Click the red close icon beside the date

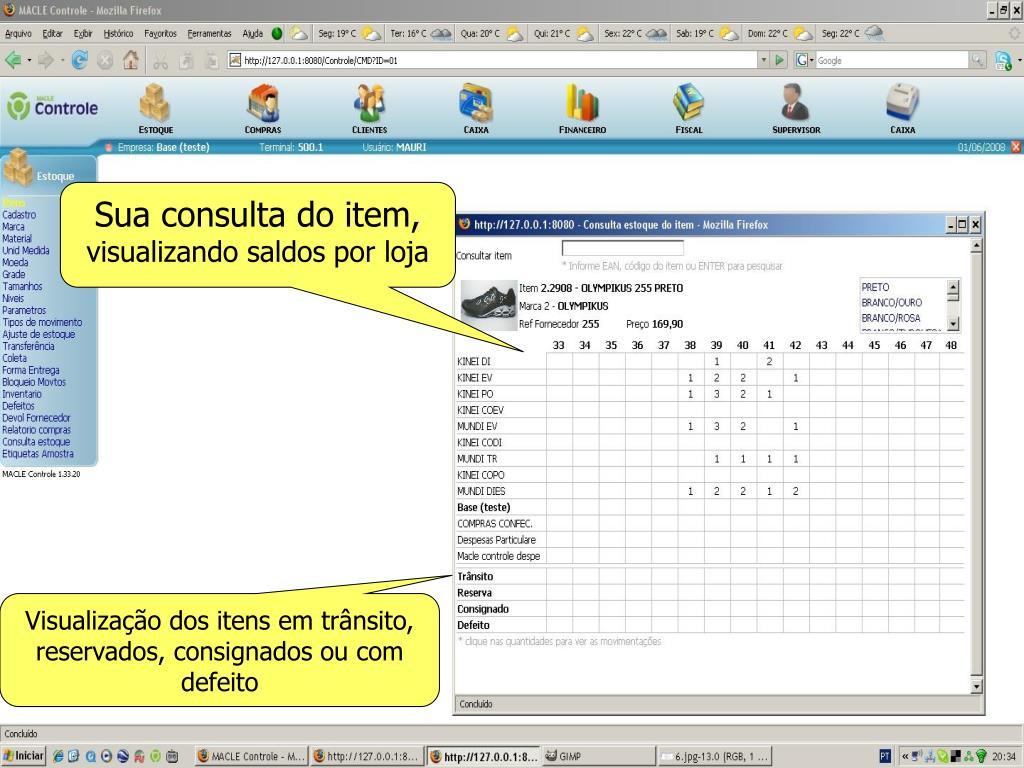pos(1016,147)
